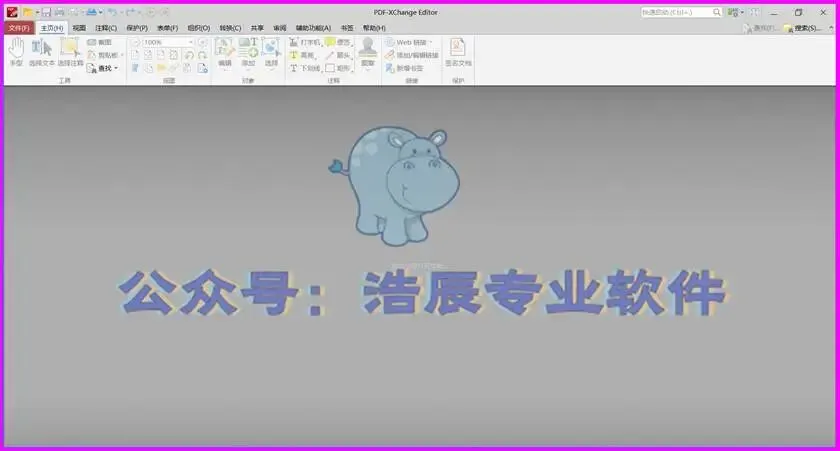Expand the Find (查找) dropdown arrow
Viewport: 840px width, 451px height.
(x=116, y=68)
